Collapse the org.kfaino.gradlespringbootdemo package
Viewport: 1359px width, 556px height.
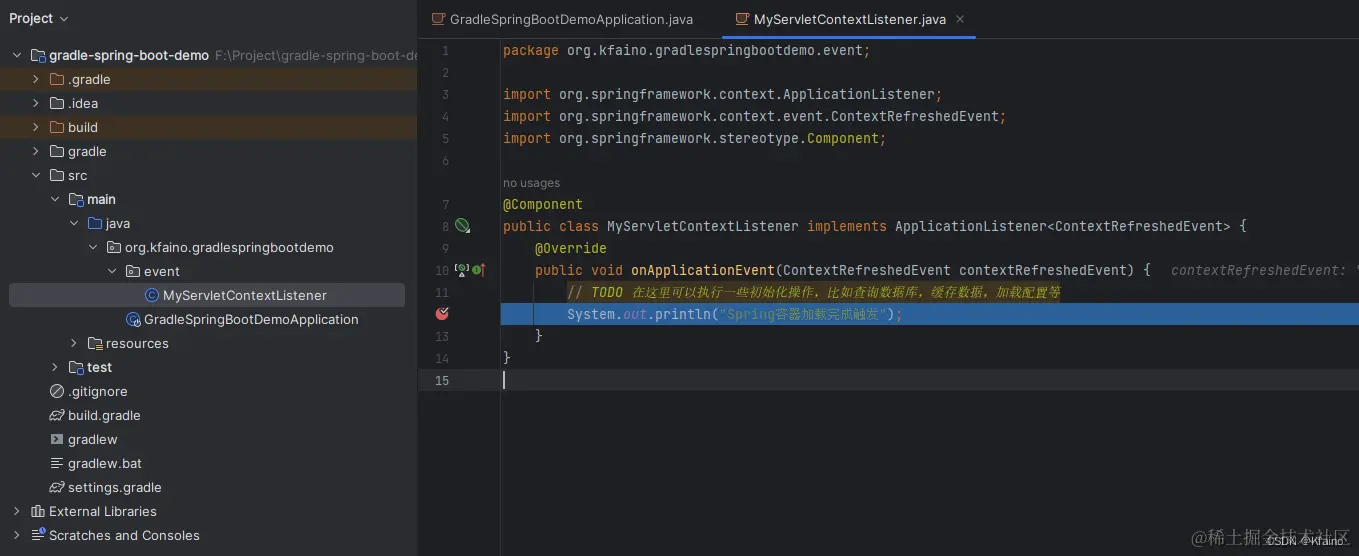tap(93, 247)
